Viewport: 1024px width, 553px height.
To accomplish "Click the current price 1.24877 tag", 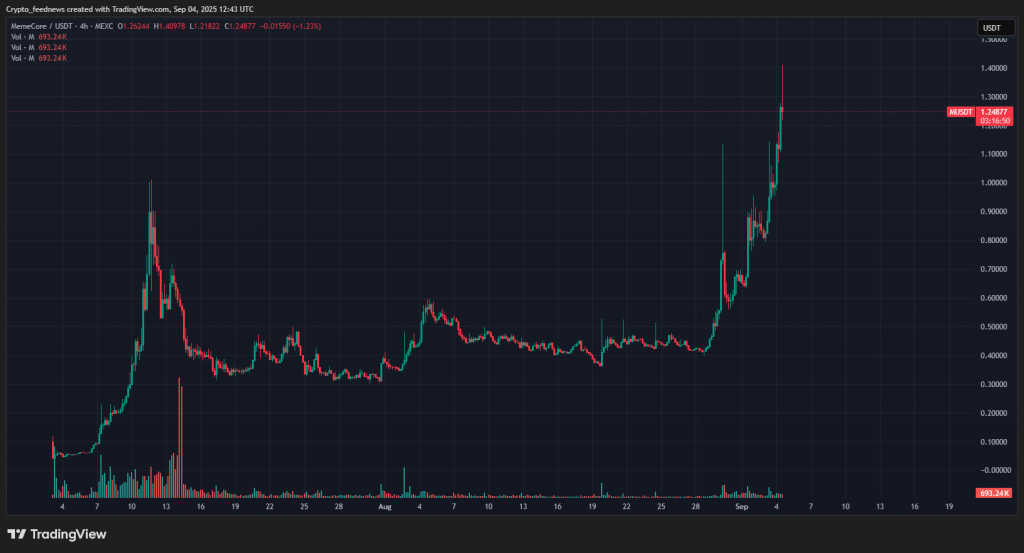I will 996,113.
